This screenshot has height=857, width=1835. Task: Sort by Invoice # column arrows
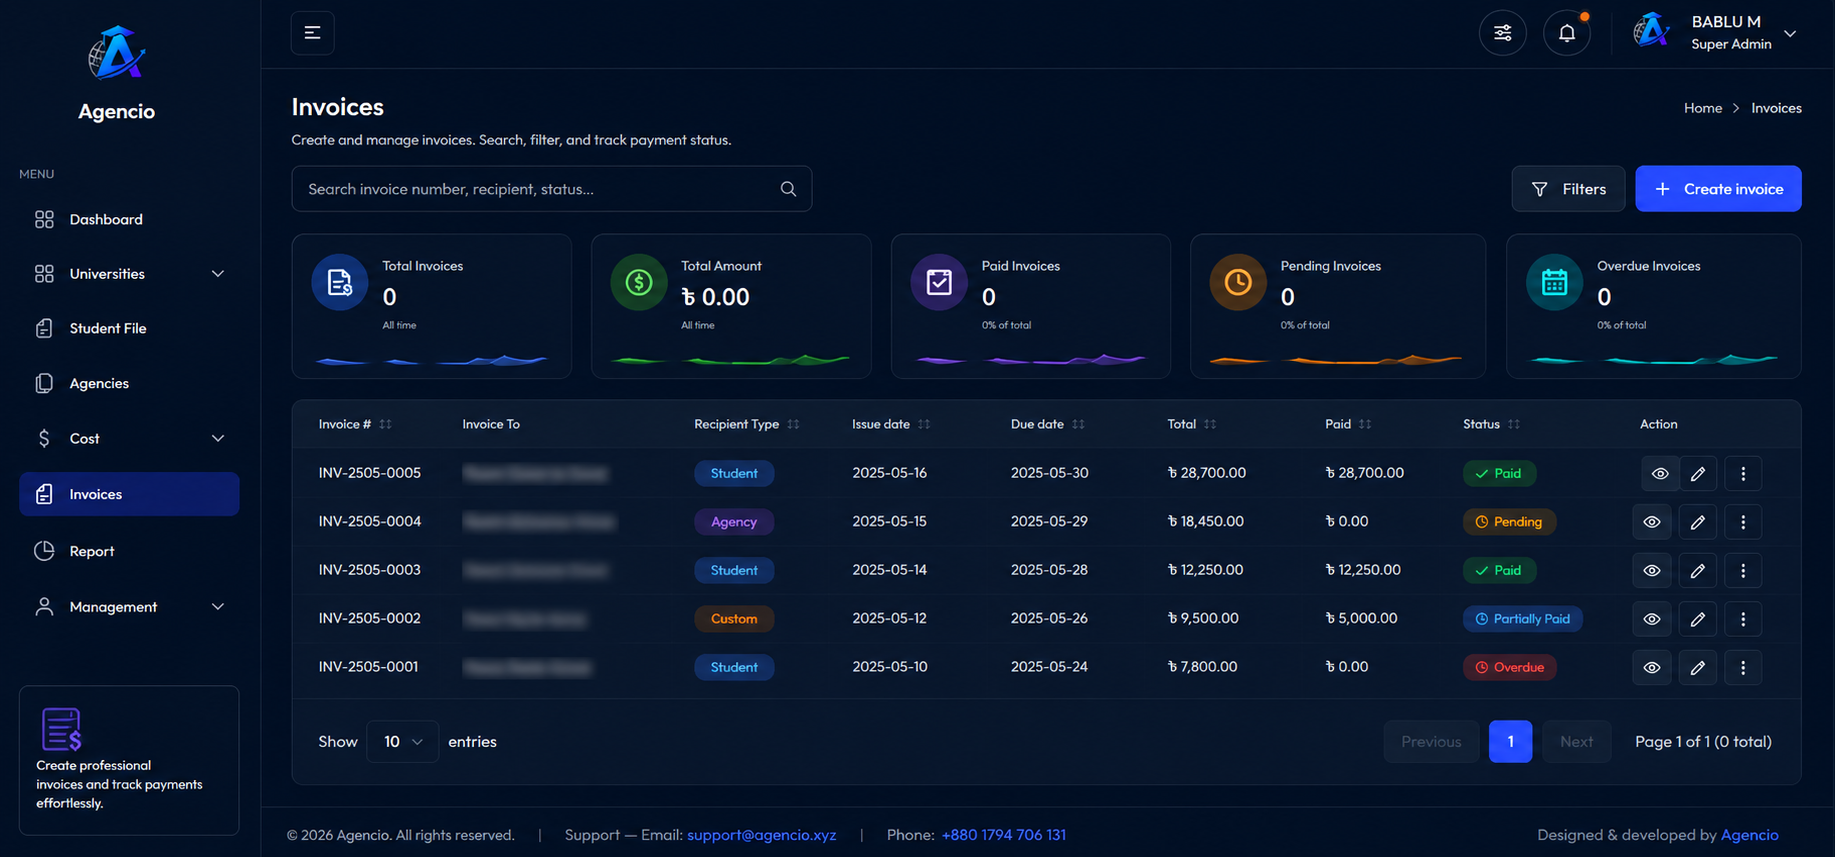385,424
